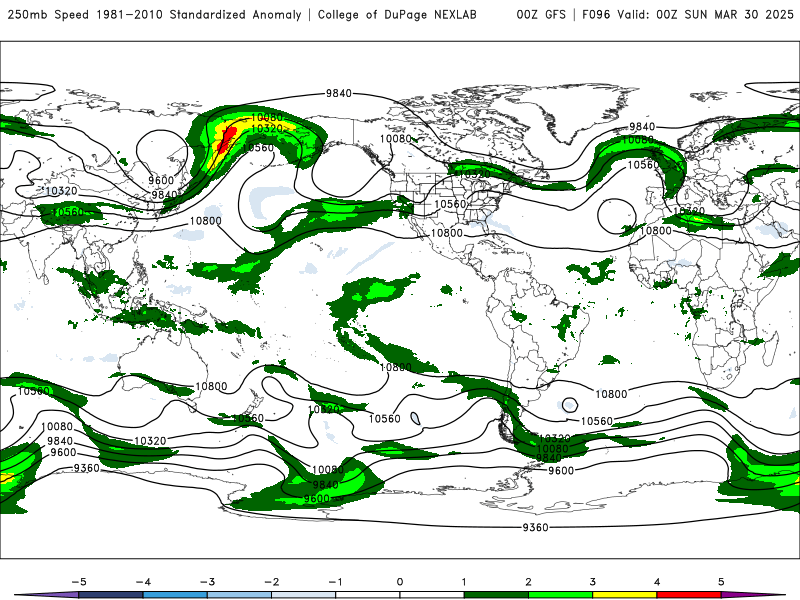Click the "4" colorbar tick label
800x600 pixels.
[x=657, y=582]
